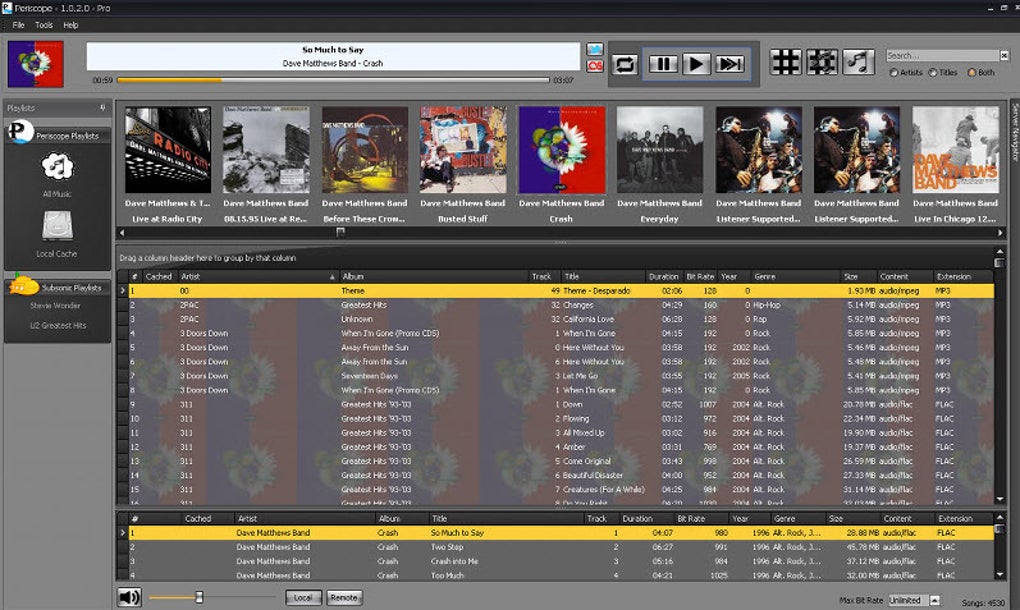1020x610 pixels.
Task: Clear the search box with X
Action: click(x=1004, y=55)
